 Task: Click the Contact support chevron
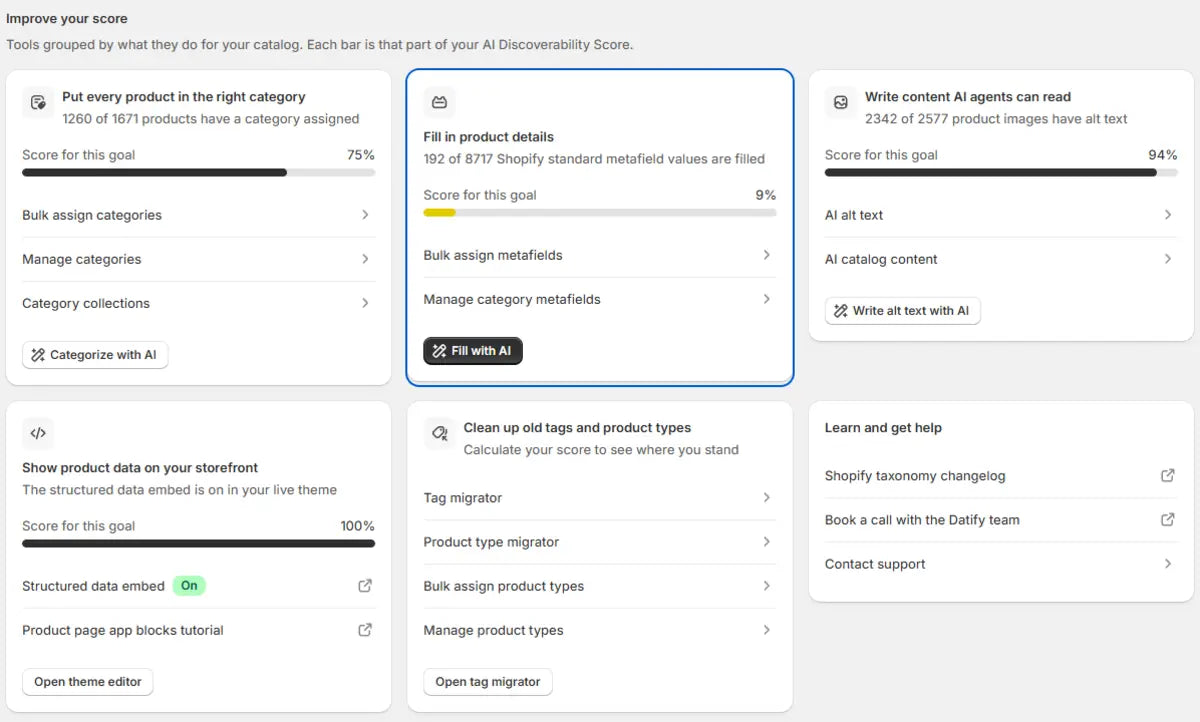pos(1168,564)
